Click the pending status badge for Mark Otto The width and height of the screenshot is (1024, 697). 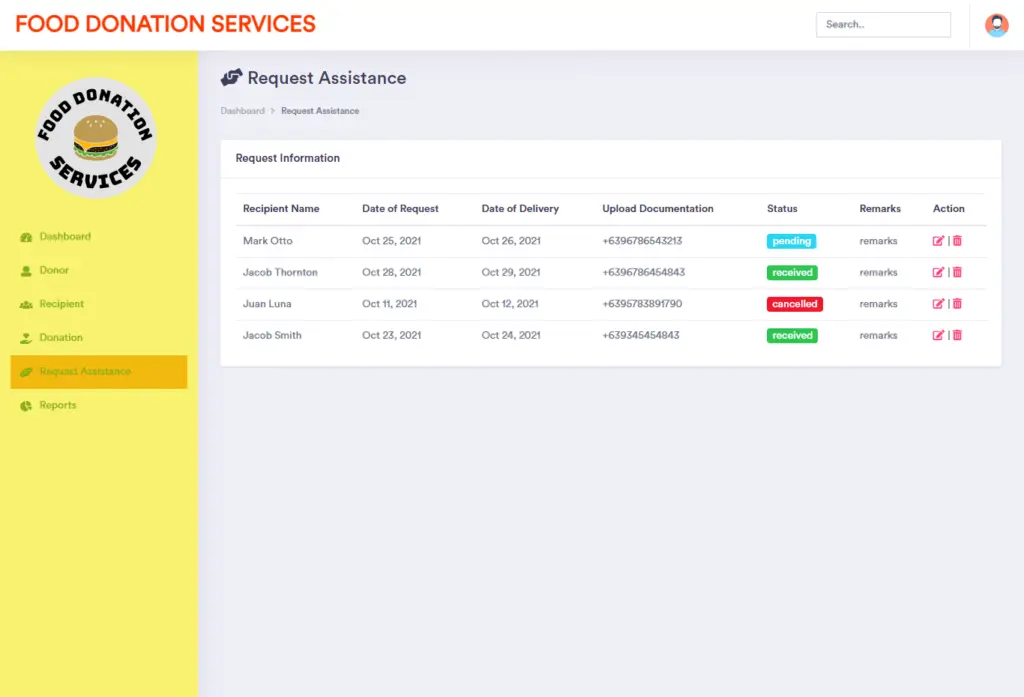click(791, 241)
